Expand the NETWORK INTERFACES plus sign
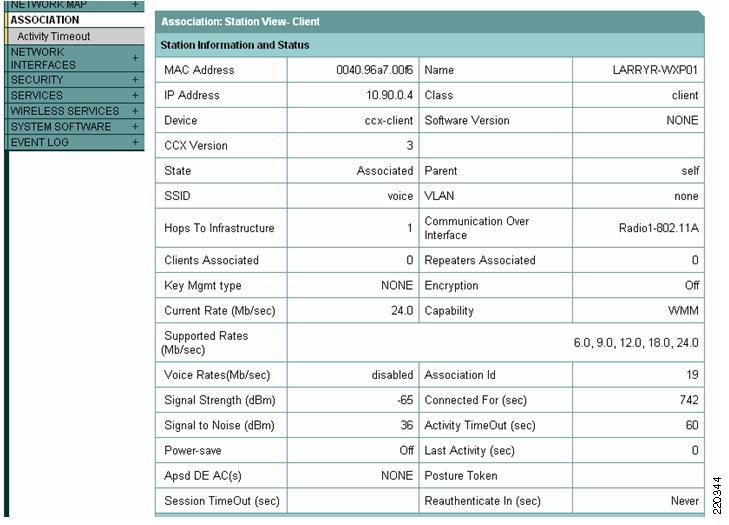The width and height of the screenshot is (729, 525). click(135, 58)
